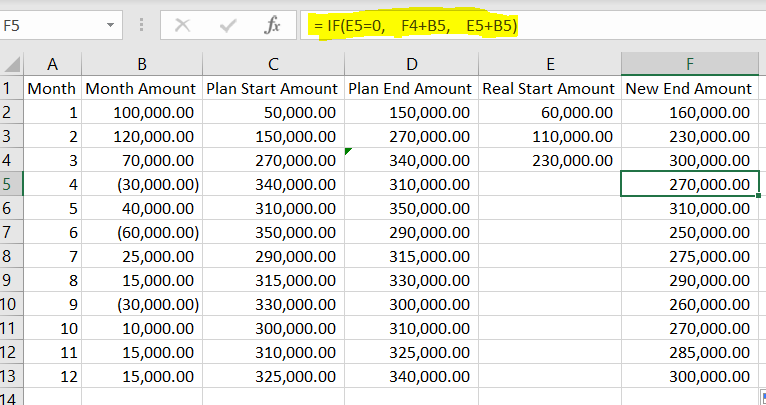The height and width of the screenshot is (405, 766).
Task: Click the 'Month' header cell
Action: (x=52, y=88)
